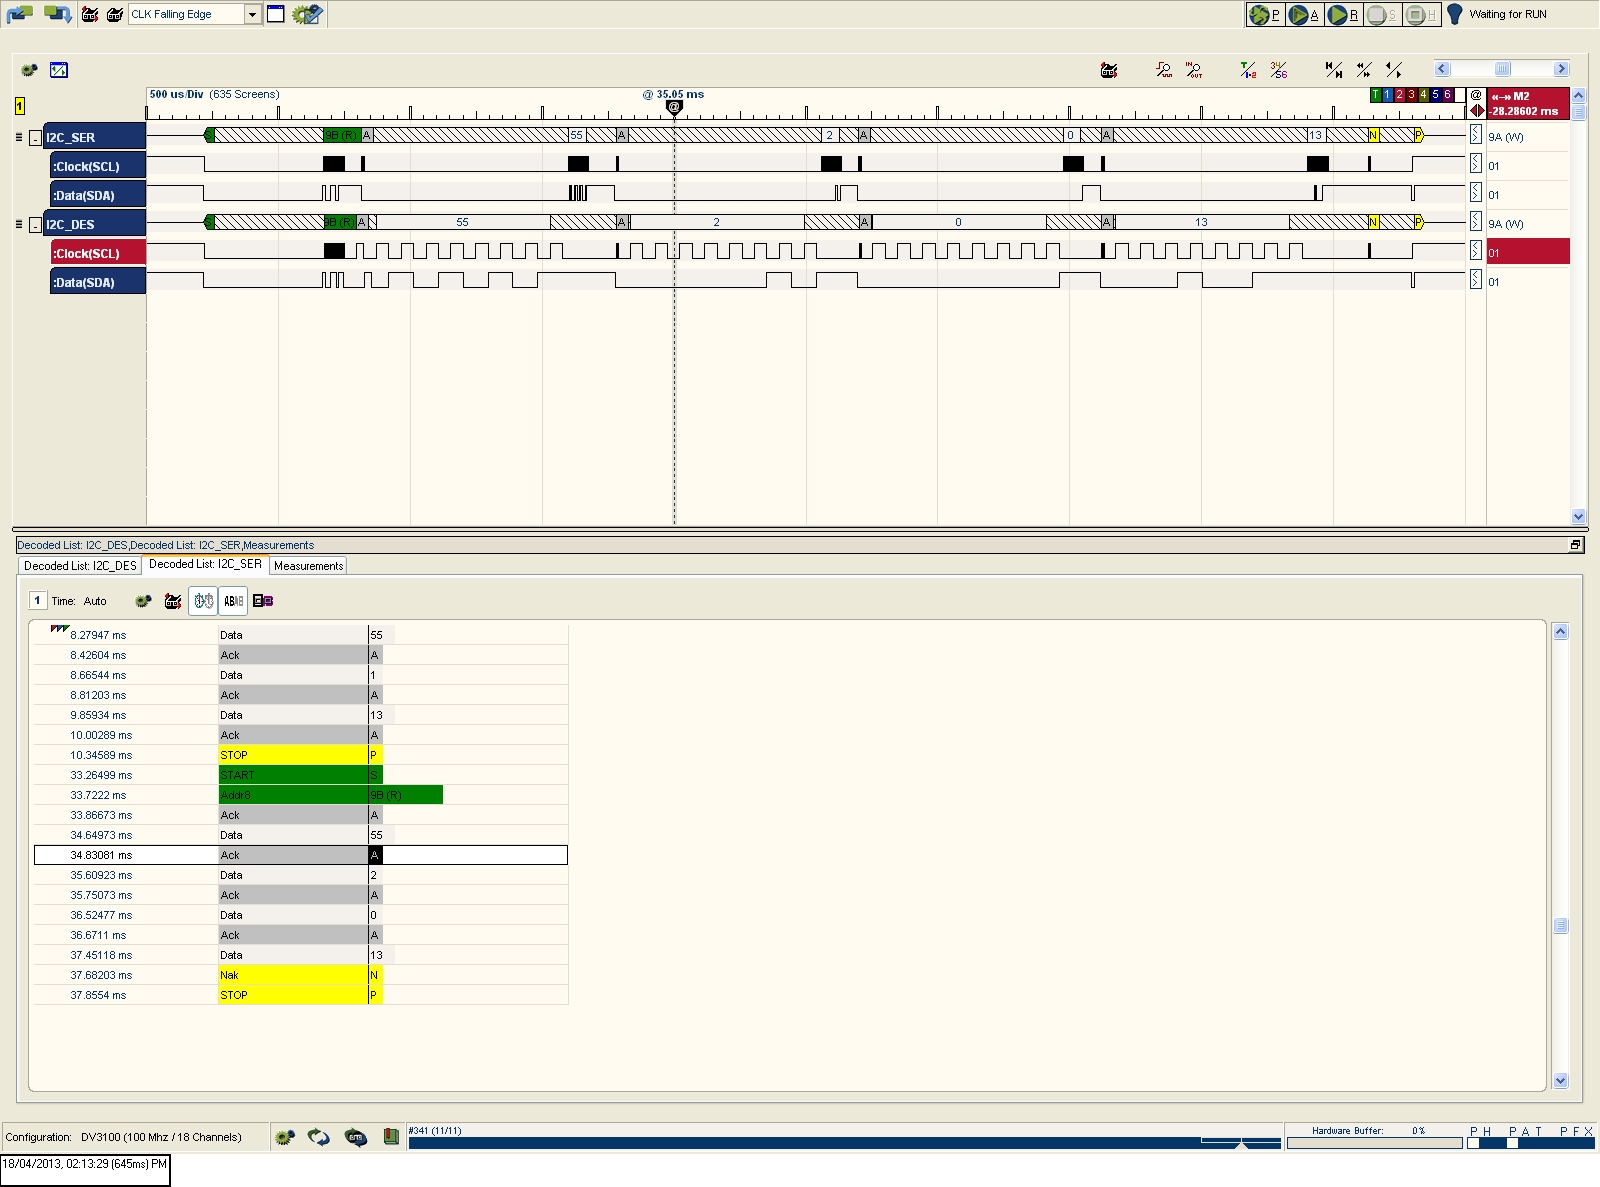Click the 34/56 markers tool icon
The height and width of the screenshot is (1187, 1600).
pyautogui.click(x=1279, y=70)
